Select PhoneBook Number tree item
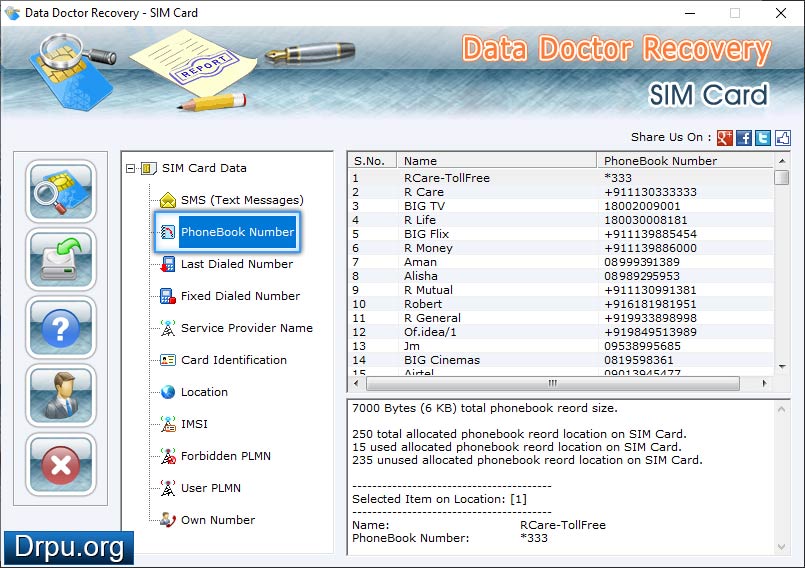The image size is (805, 568). (x=237, y=232)
